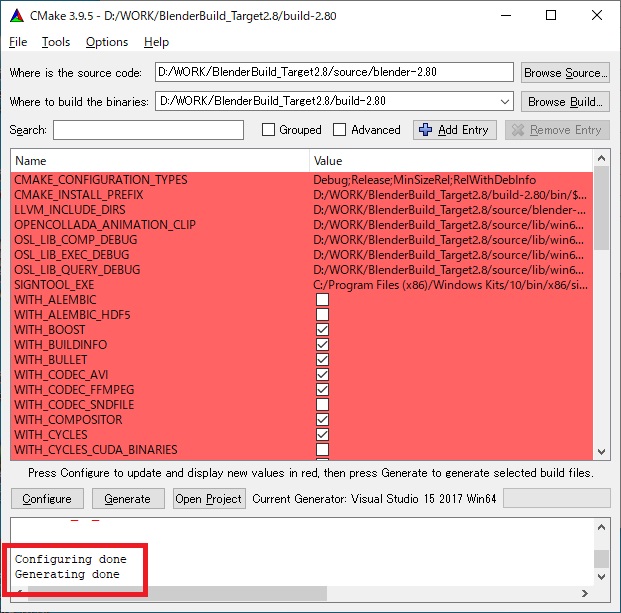621x613 pixels.
Task: Close the CMake window
Action: 596,15
